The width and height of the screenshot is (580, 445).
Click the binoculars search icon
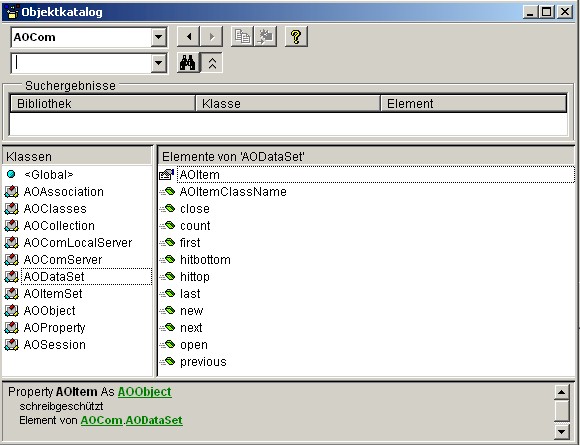pyautogui.click(x=188, y=63)
